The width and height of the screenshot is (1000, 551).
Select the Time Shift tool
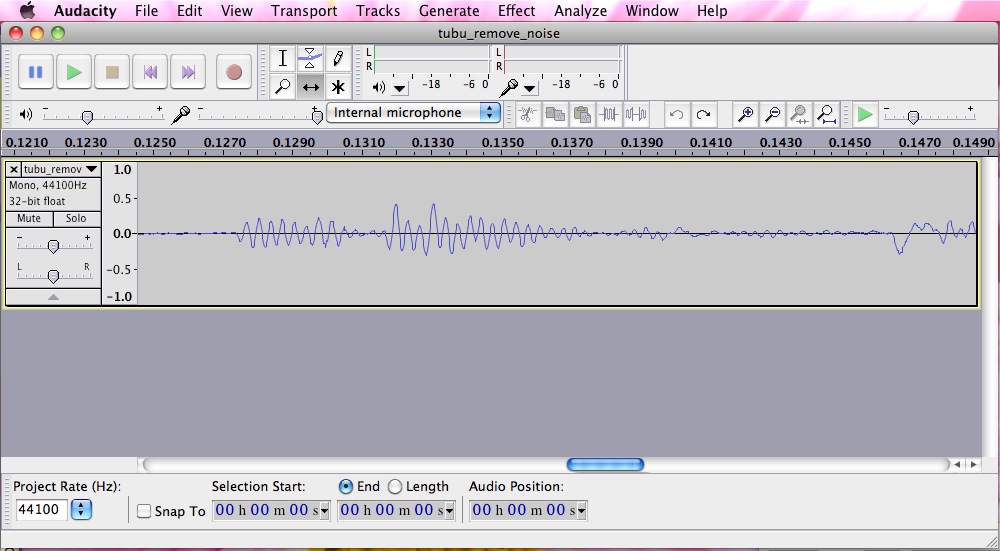pos(310,87)
